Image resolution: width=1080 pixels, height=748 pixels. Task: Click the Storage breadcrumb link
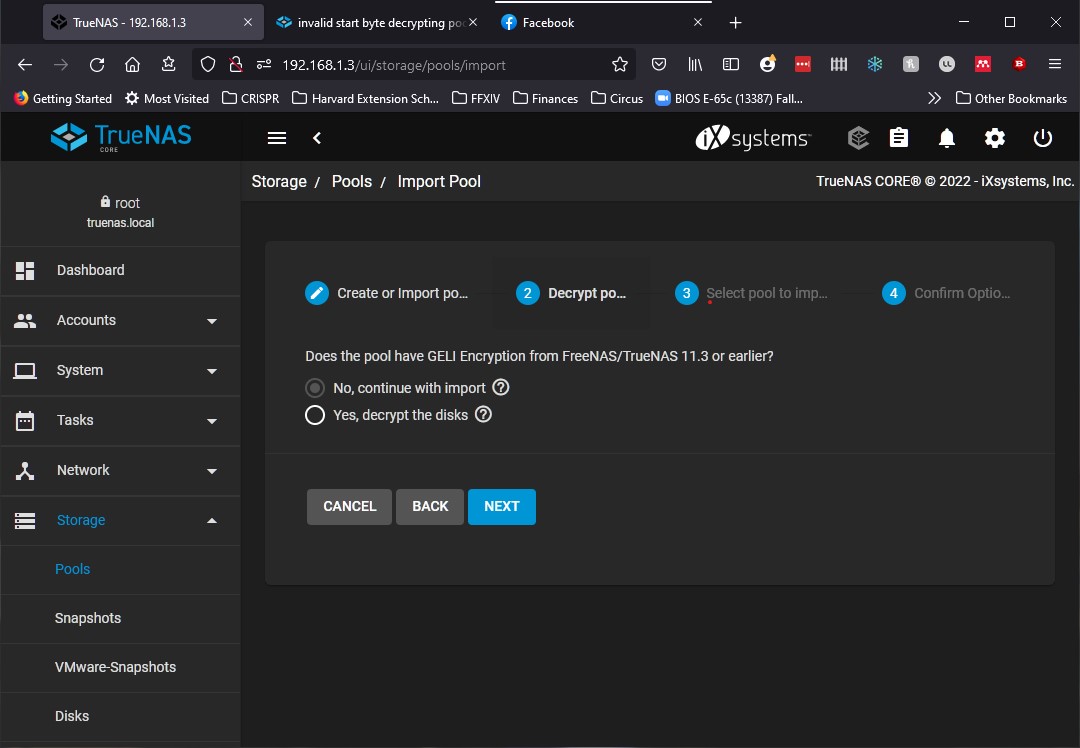(279, 181)
